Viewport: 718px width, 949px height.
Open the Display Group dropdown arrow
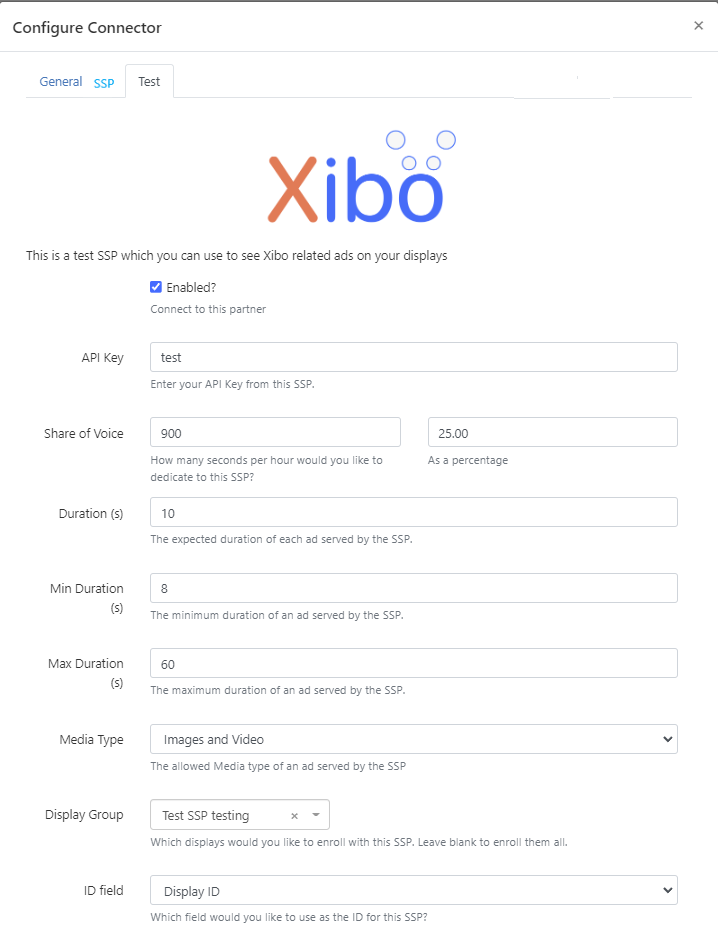316,815
